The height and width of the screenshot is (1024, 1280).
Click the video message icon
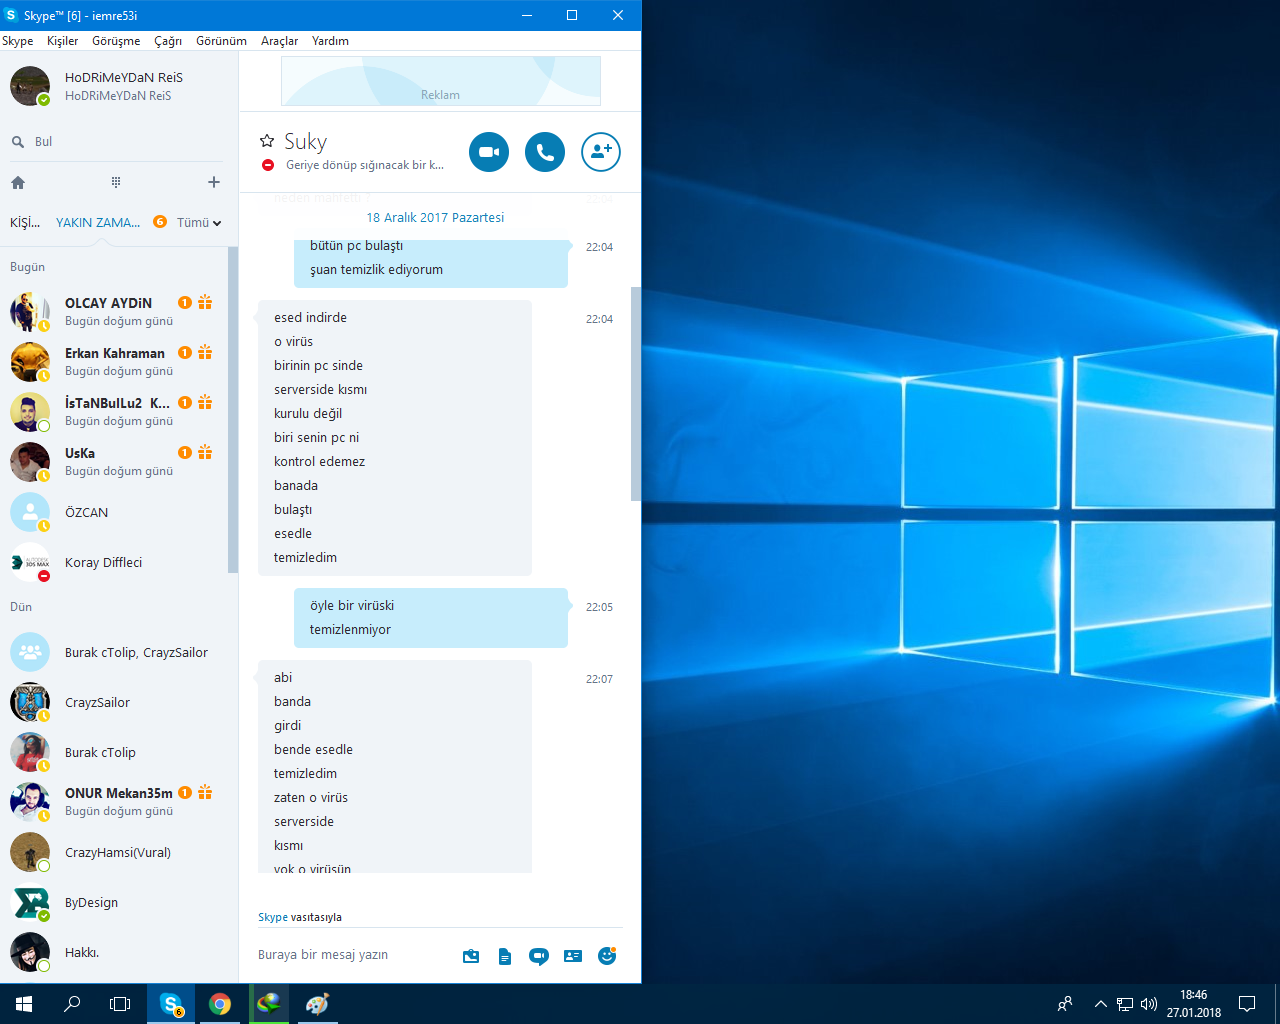[539, 956]
